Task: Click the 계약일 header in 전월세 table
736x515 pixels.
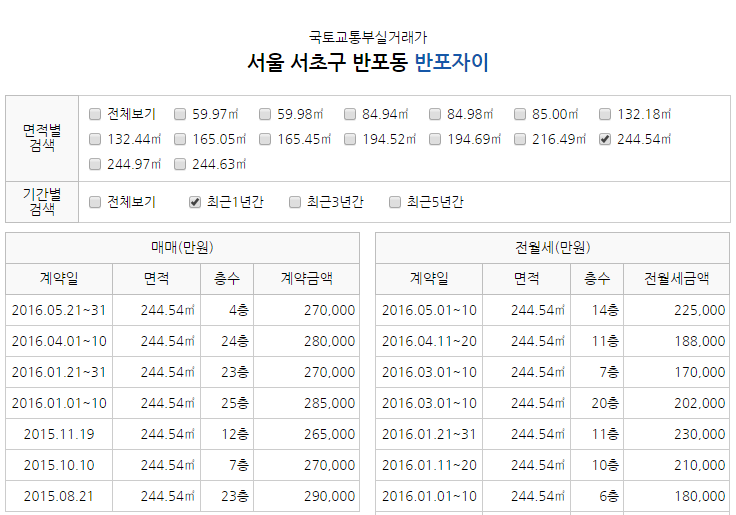Action: (429, 279)
